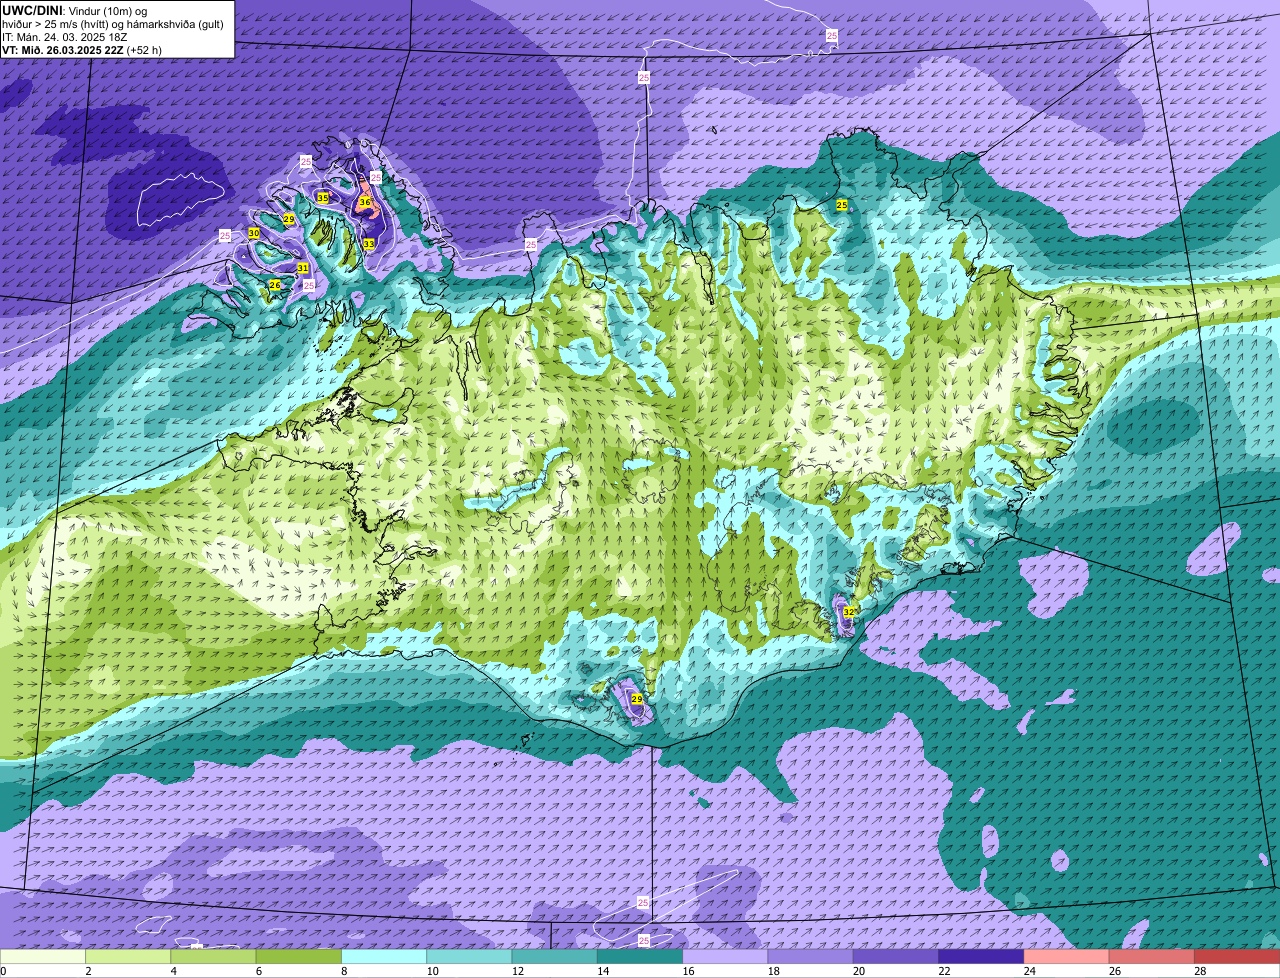This screenshot has width=1280, height=978.
Task: Select the pale cyan 8–10 m/s legend swatch
Action: 384,956
